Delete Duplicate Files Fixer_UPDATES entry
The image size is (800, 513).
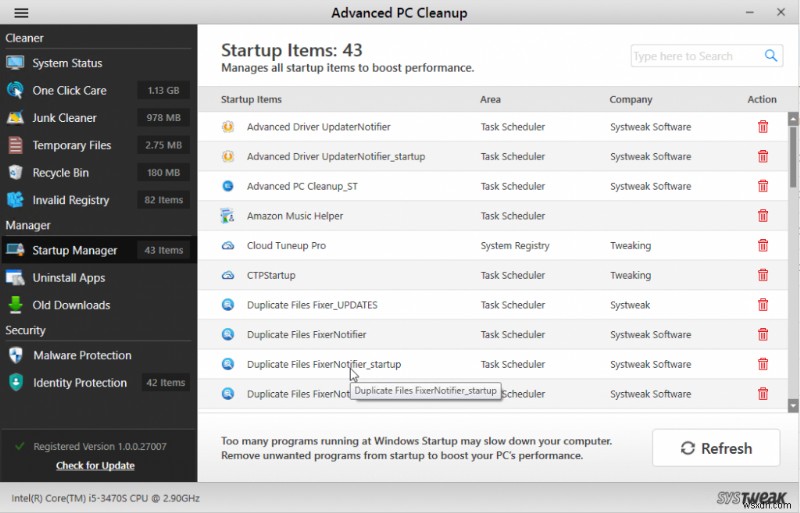(763, 305)
